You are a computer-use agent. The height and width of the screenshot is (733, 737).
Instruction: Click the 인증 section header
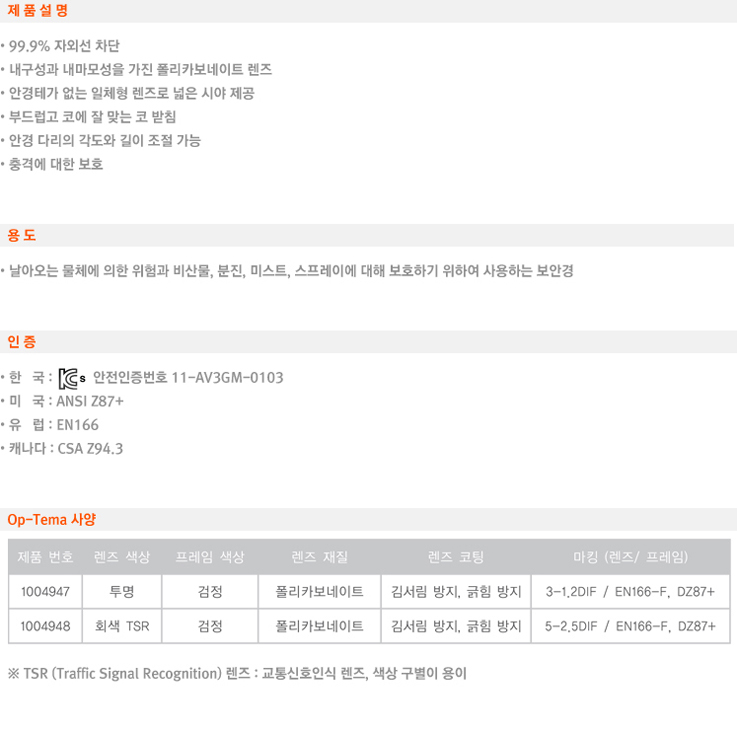[22, 341]
